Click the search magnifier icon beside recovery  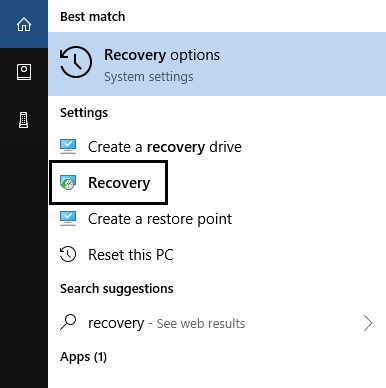coord(68,322)
